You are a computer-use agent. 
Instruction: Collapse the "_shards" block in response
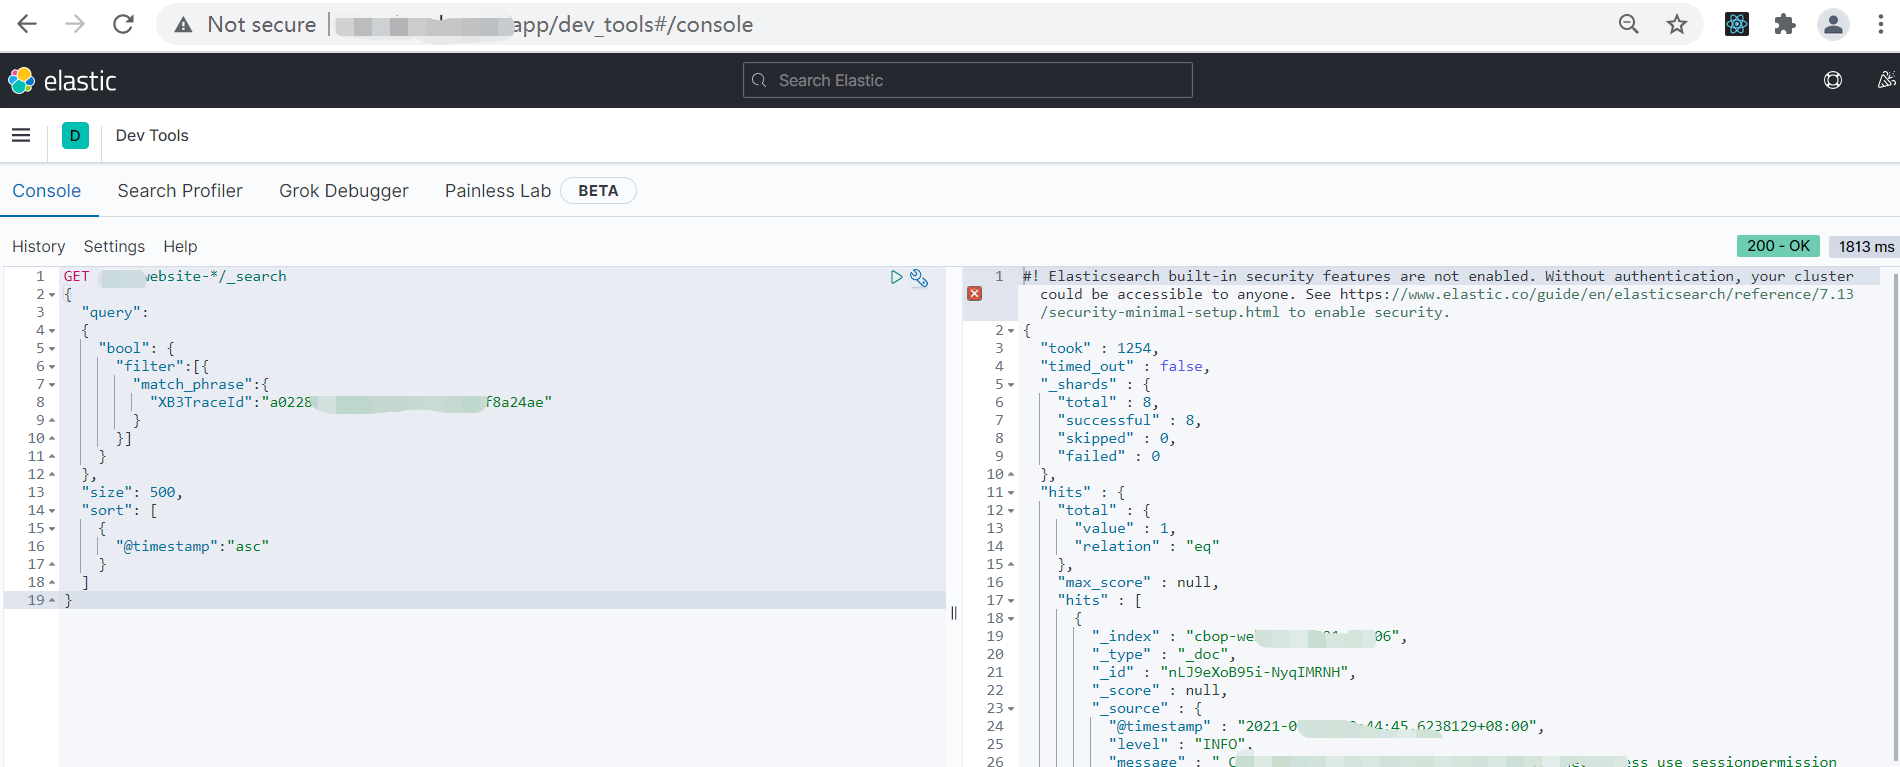click(1011, 385)
